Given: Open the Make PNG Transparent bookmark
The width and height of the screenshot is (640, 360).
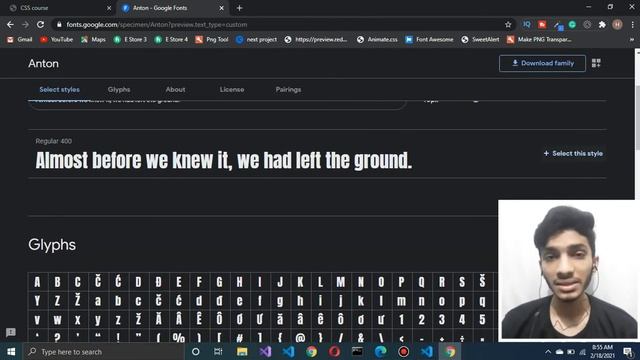Looking at the screenshot, I should pyautogui.click(x=539, y=40).
